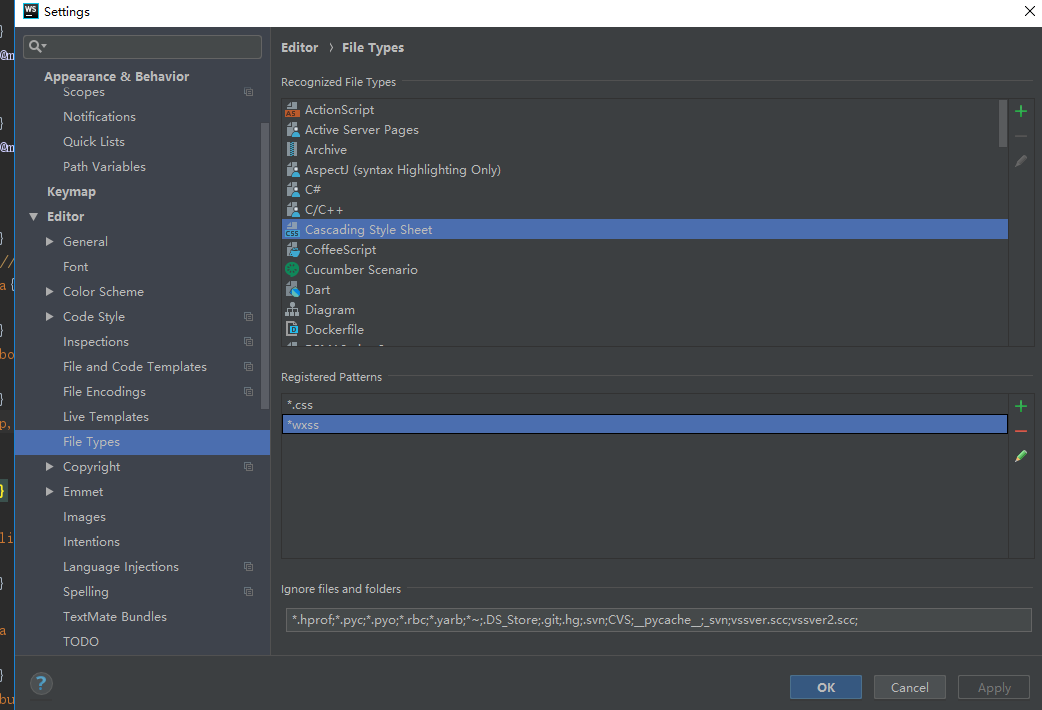Open the Quick Lists settings page
The width and height of the screenshot is (1042, 710).
[94, 142]
